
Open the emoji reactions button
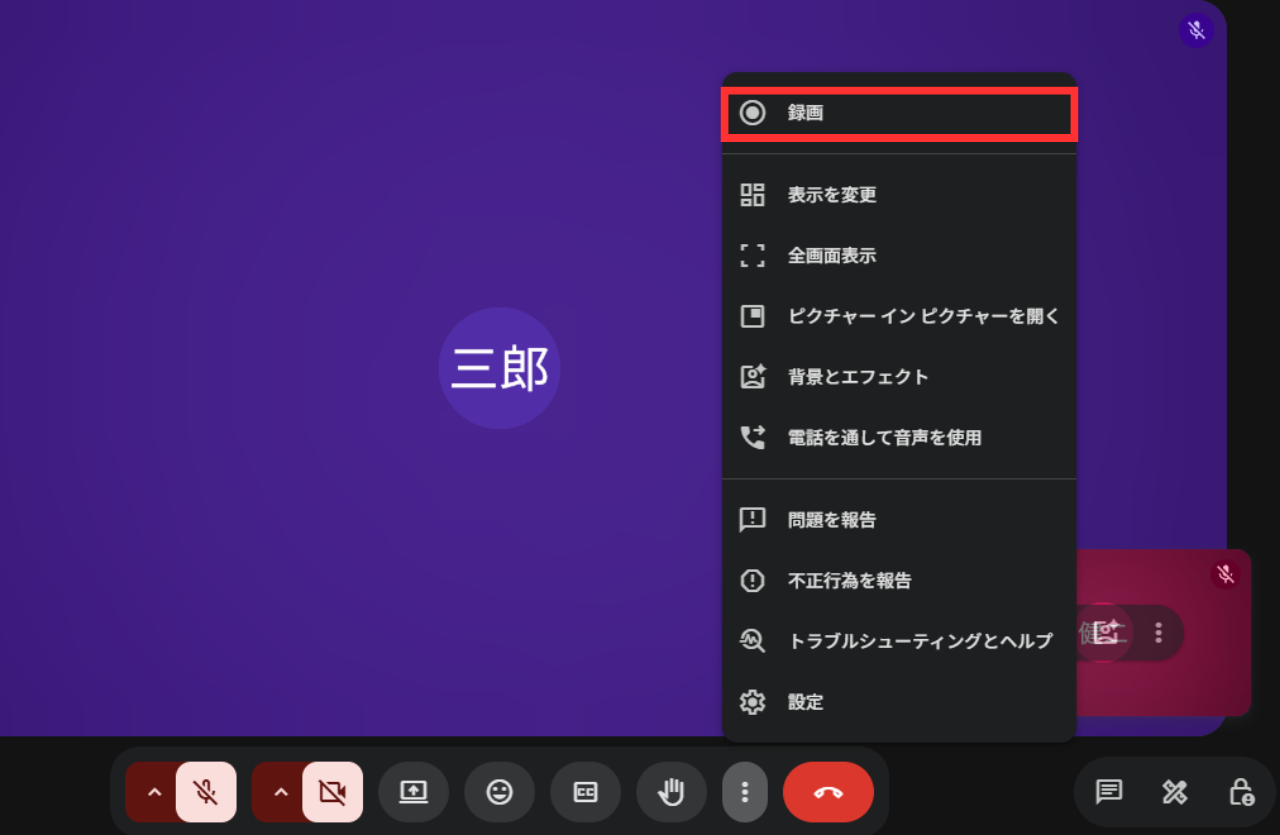coord(499,792)
